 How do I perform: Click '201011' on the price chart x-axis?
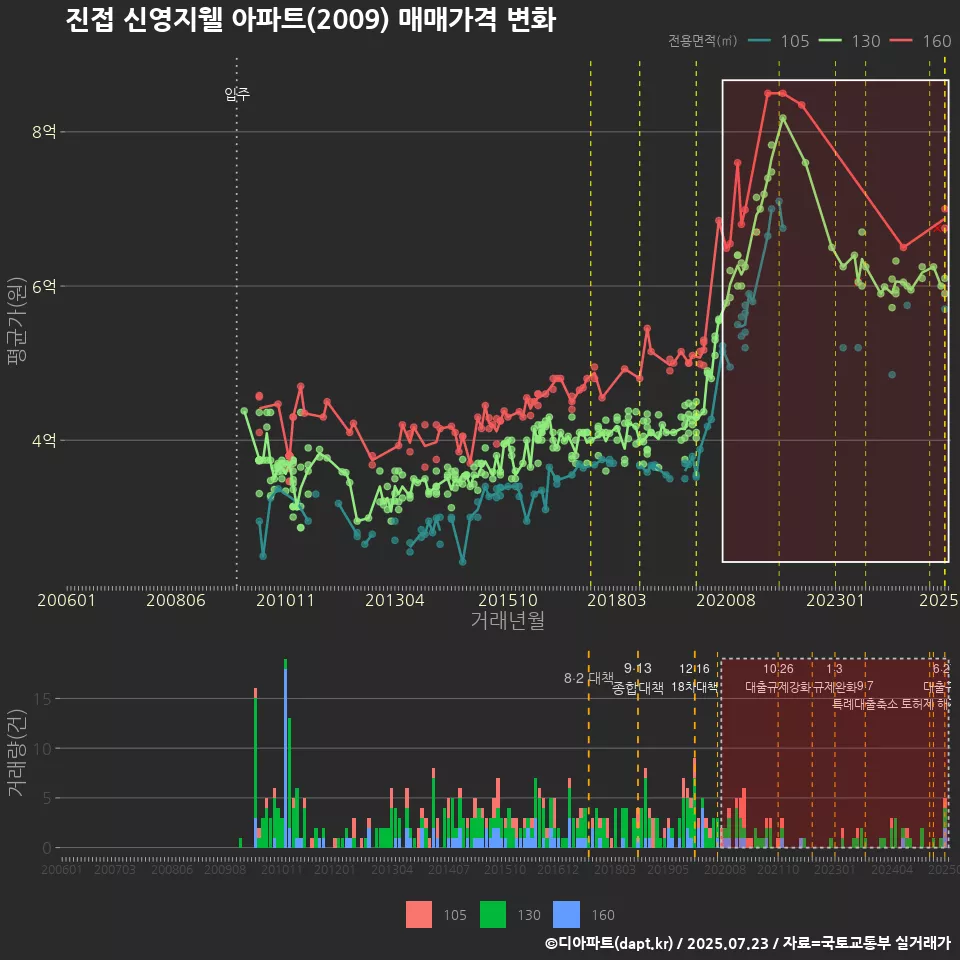coord(285,600)
